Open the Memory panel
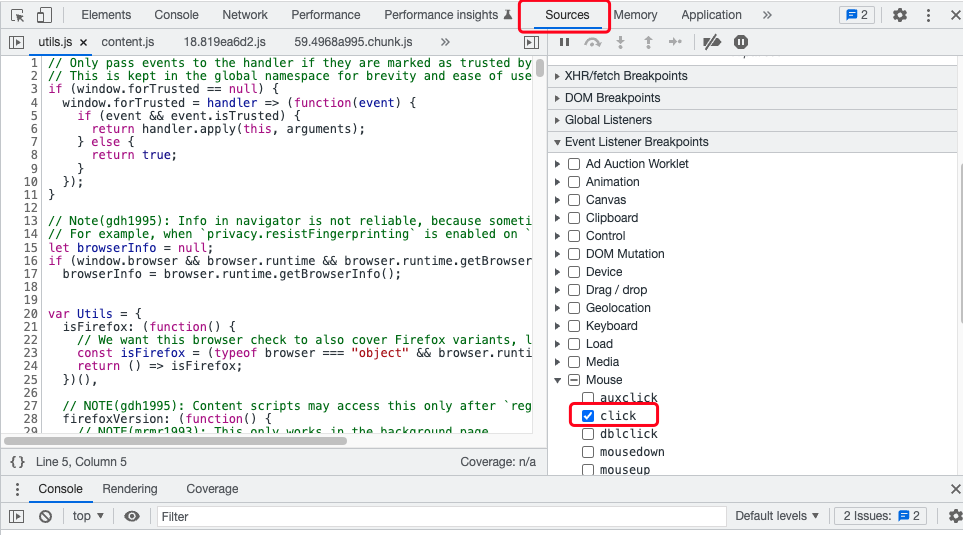 point(635,15)
